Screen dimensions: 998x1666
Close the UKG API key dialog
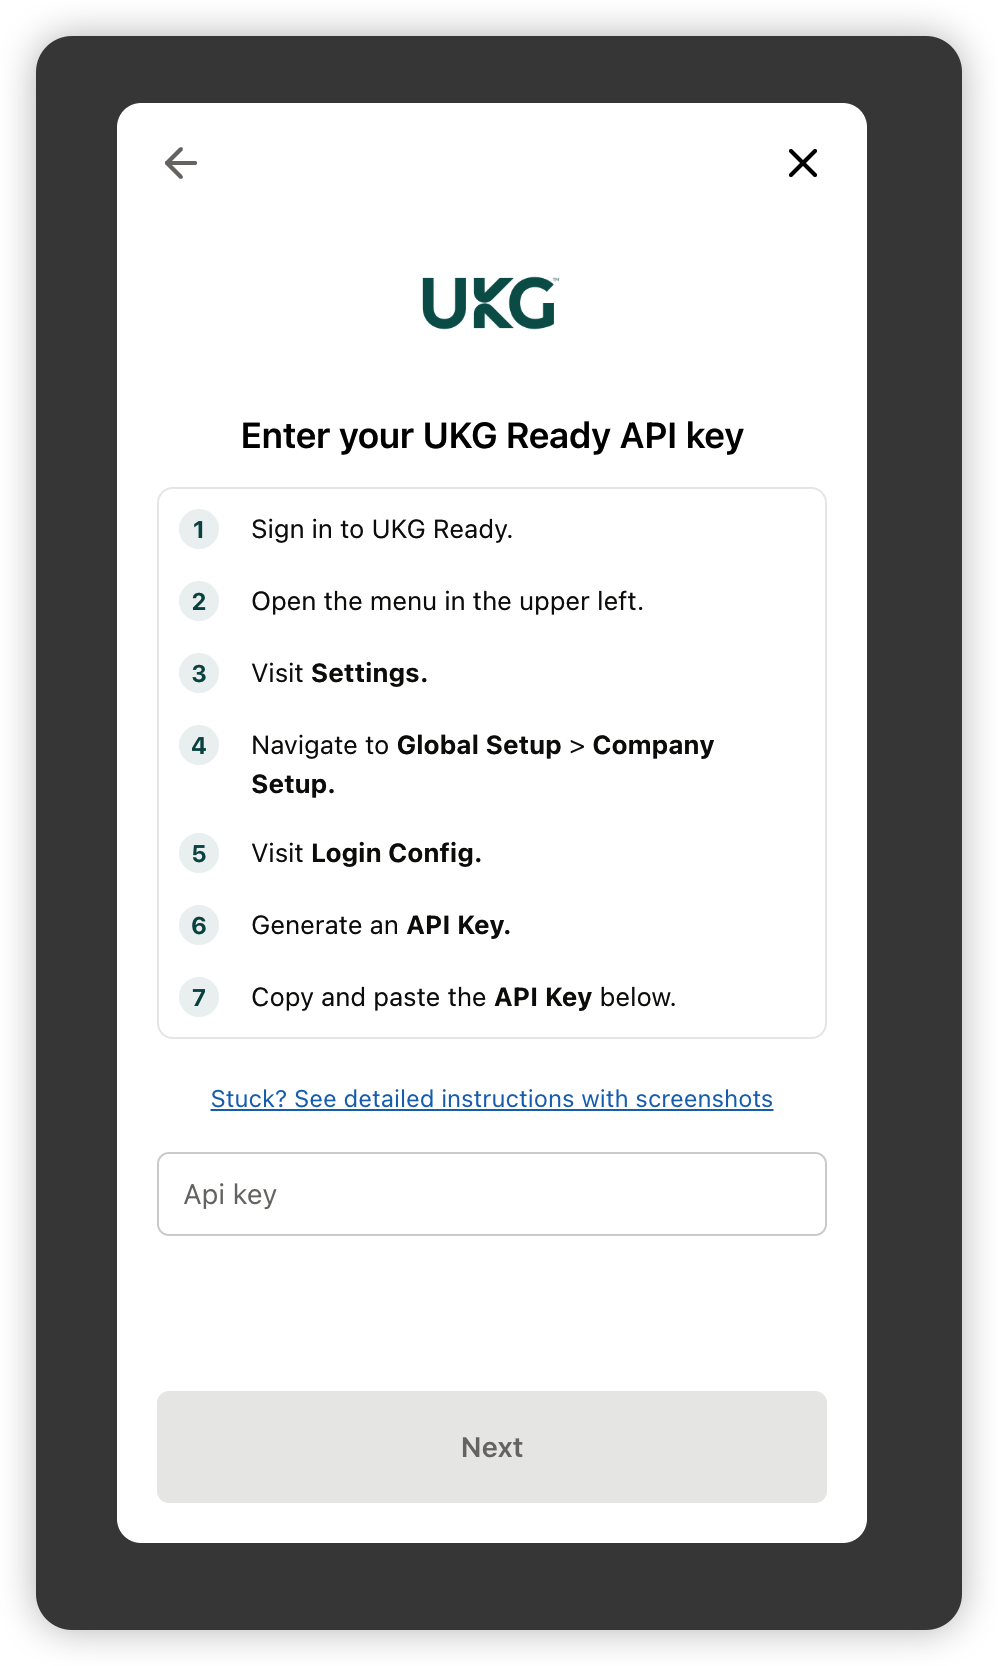point(803,163)
